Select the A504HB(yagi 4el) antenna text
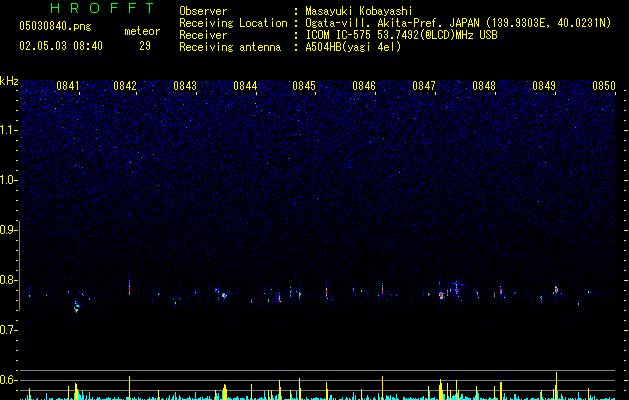629x400 pixels. pos(353,47)
